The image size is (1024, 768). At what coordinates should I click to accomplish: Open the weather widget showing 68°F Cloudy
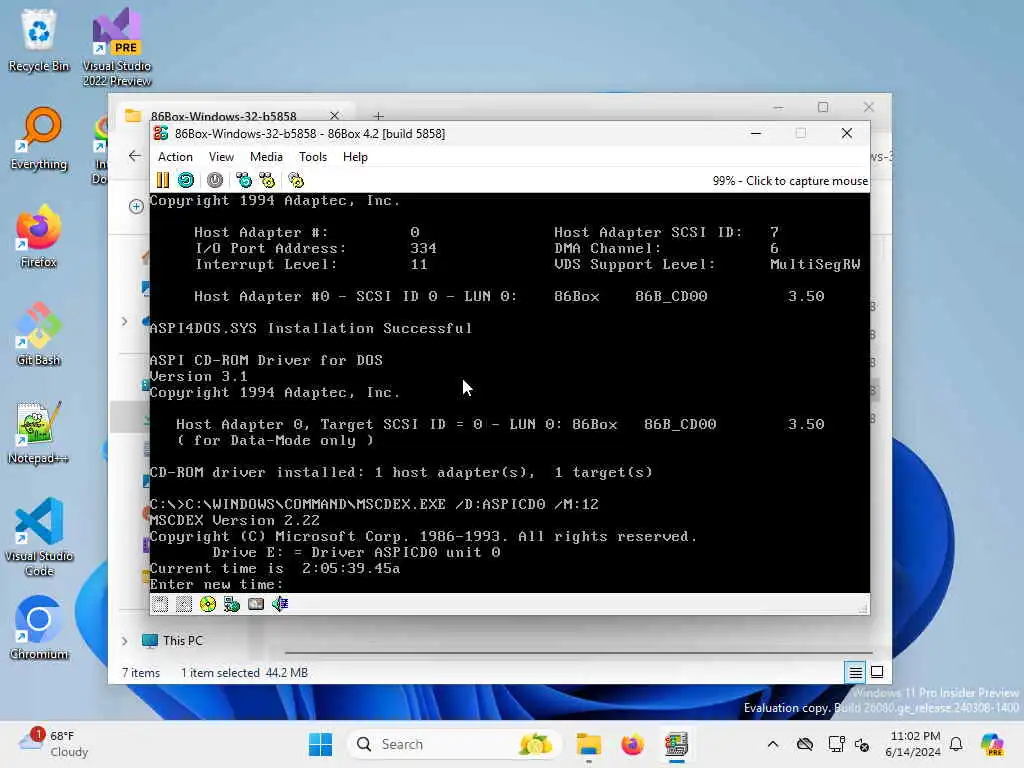coord(55,744)
